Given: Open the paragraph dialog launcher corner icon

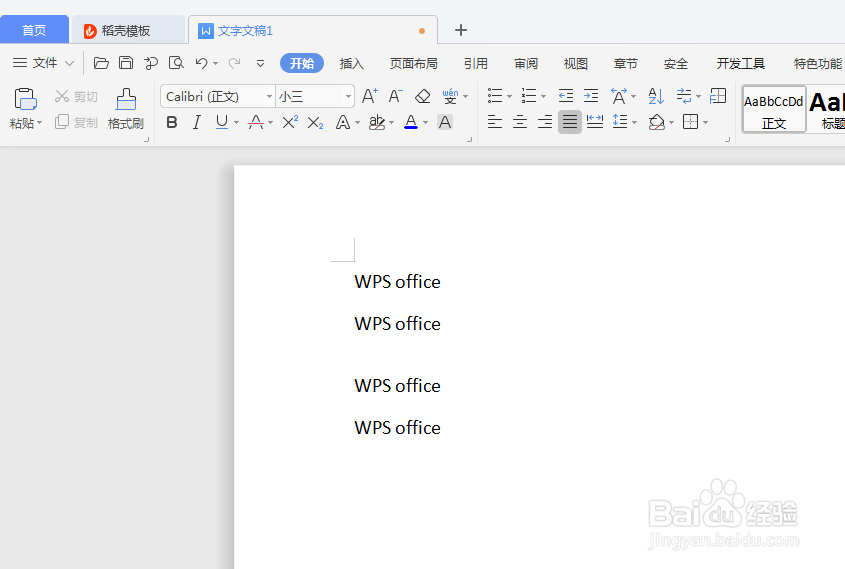Looking at the screenshot, I should click(728, 140).
